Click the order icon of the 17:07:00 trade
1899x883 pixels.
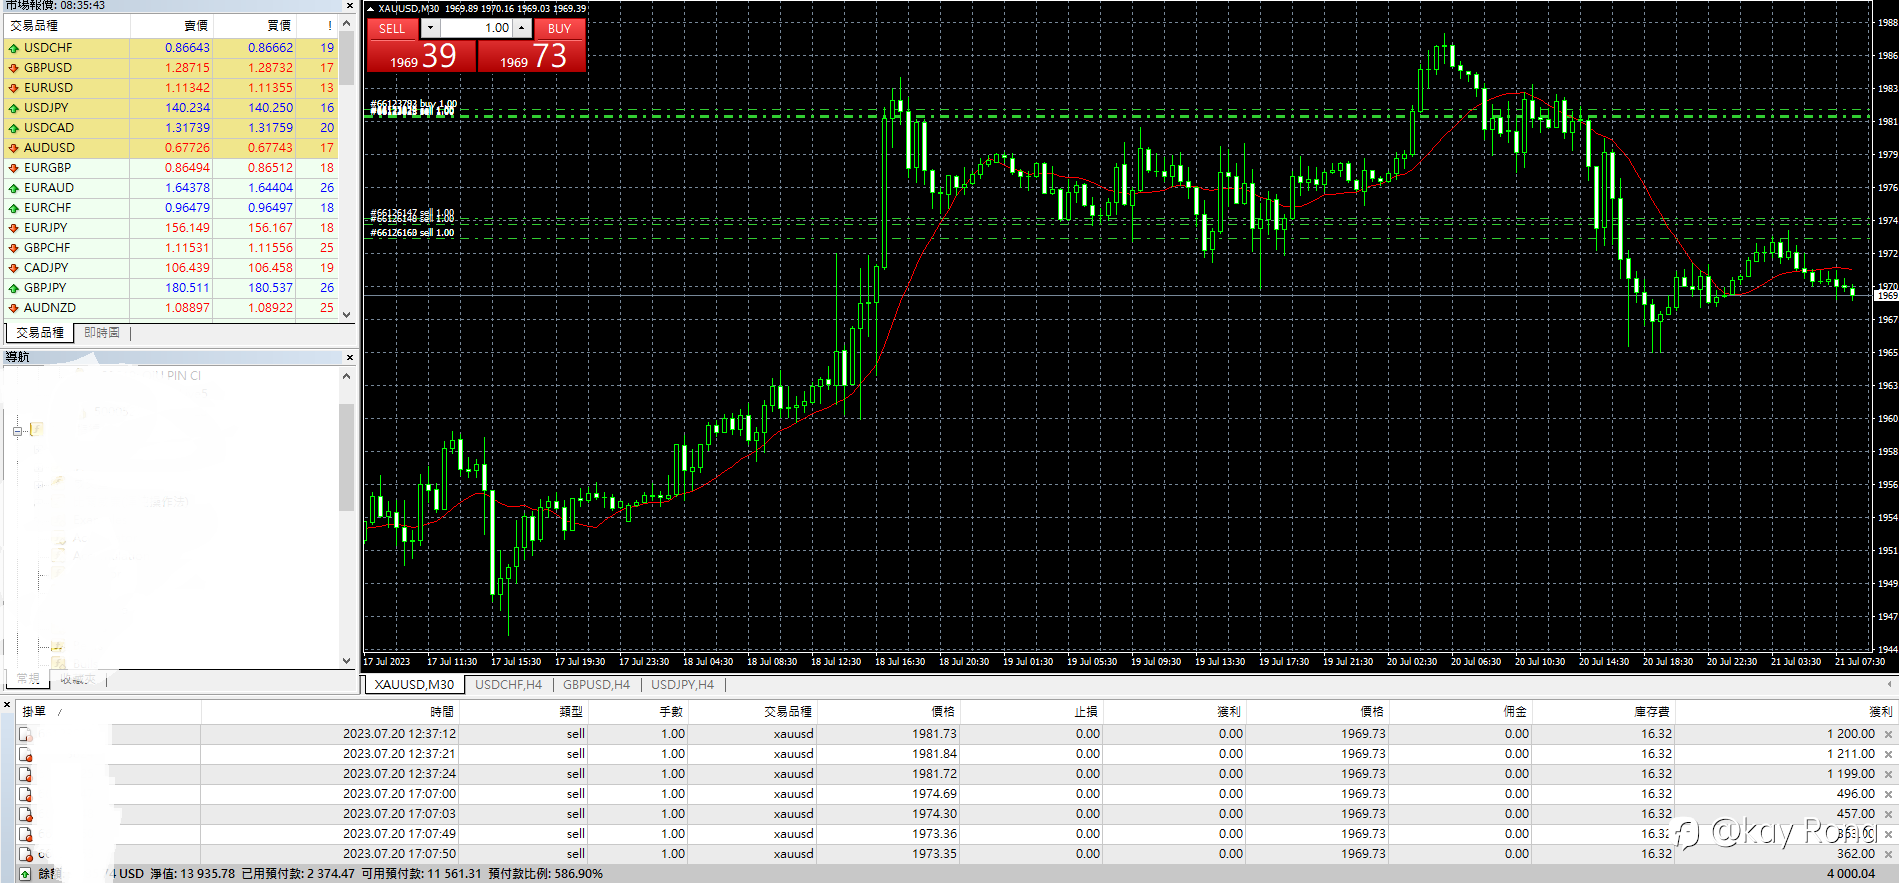pyautogui.click(x=26, y=794)
